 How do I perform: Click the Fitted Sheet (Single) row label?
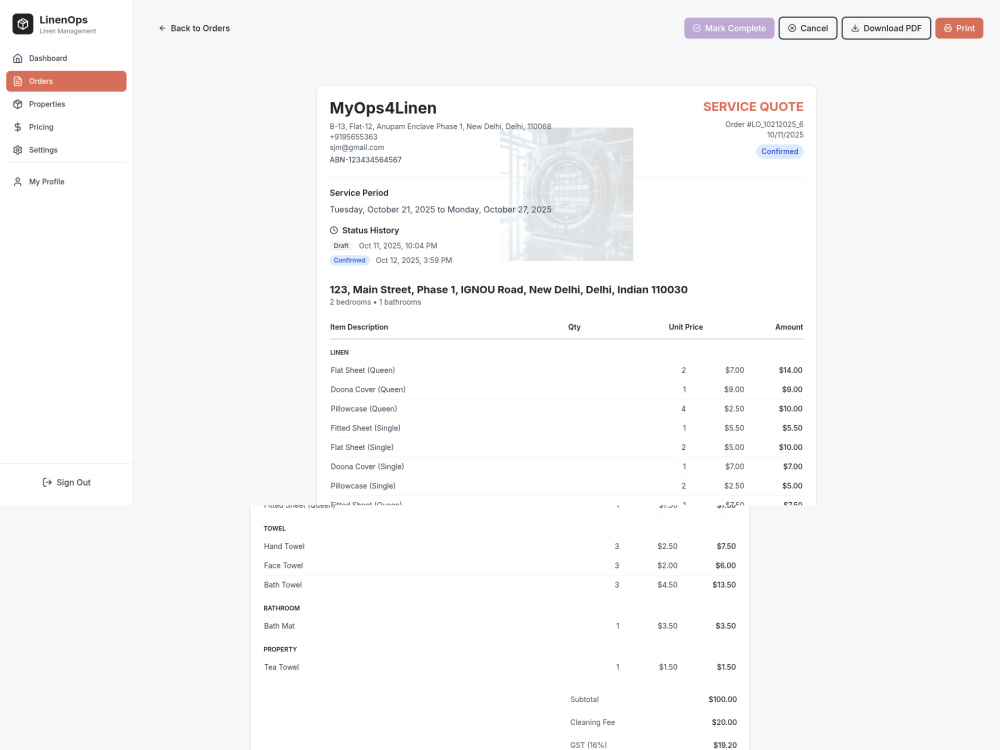(365, 428)
